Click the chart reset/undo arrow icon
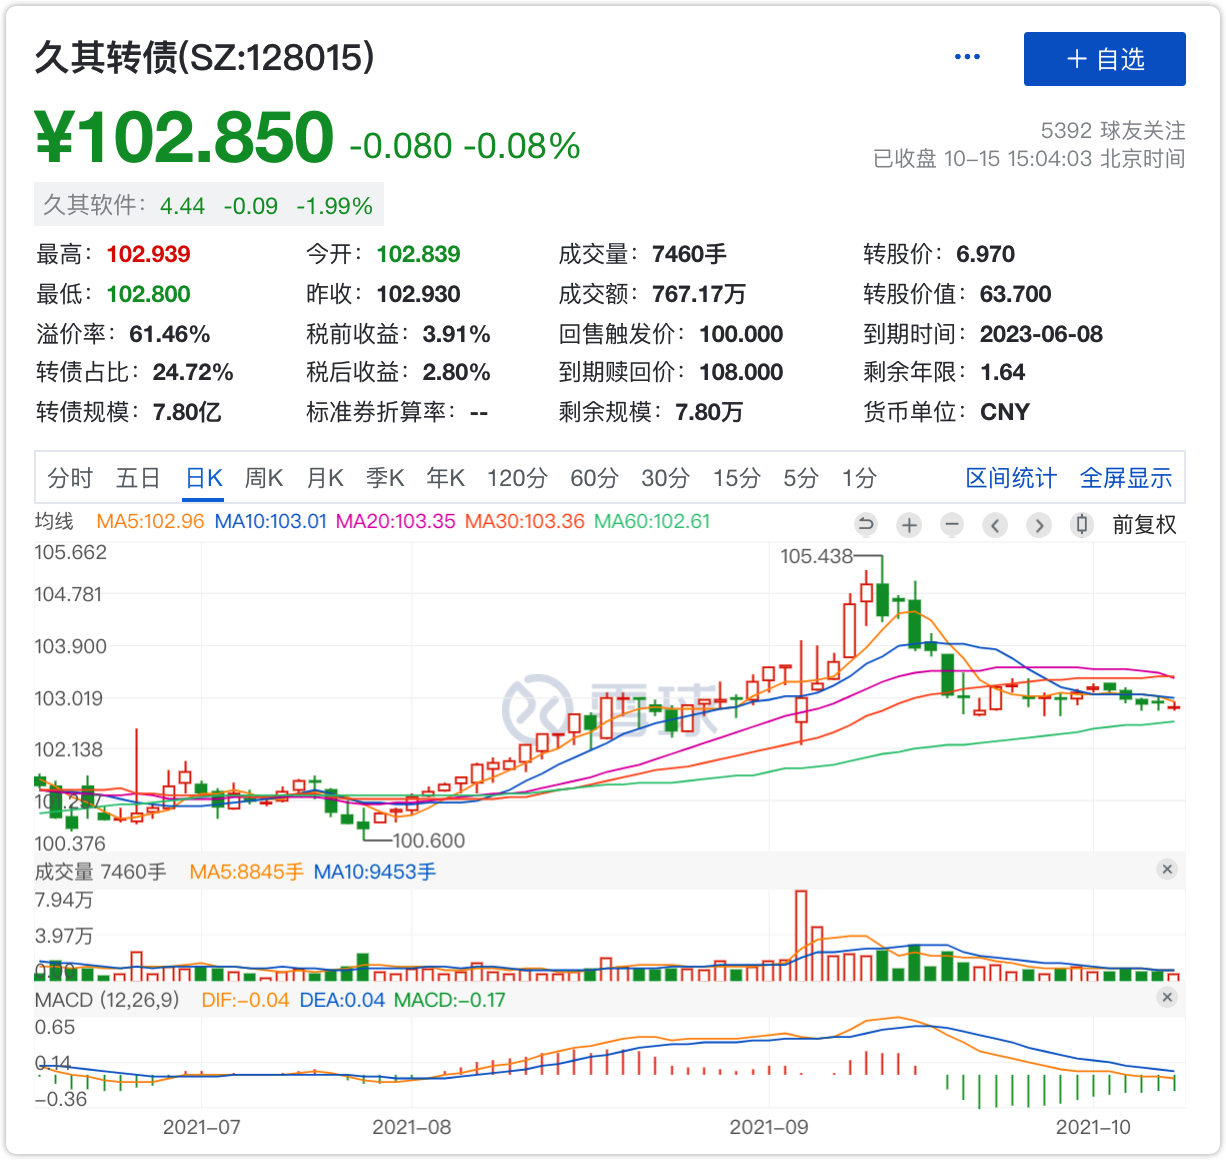The image size is (1226, 1160). click(x=866, y=525)
